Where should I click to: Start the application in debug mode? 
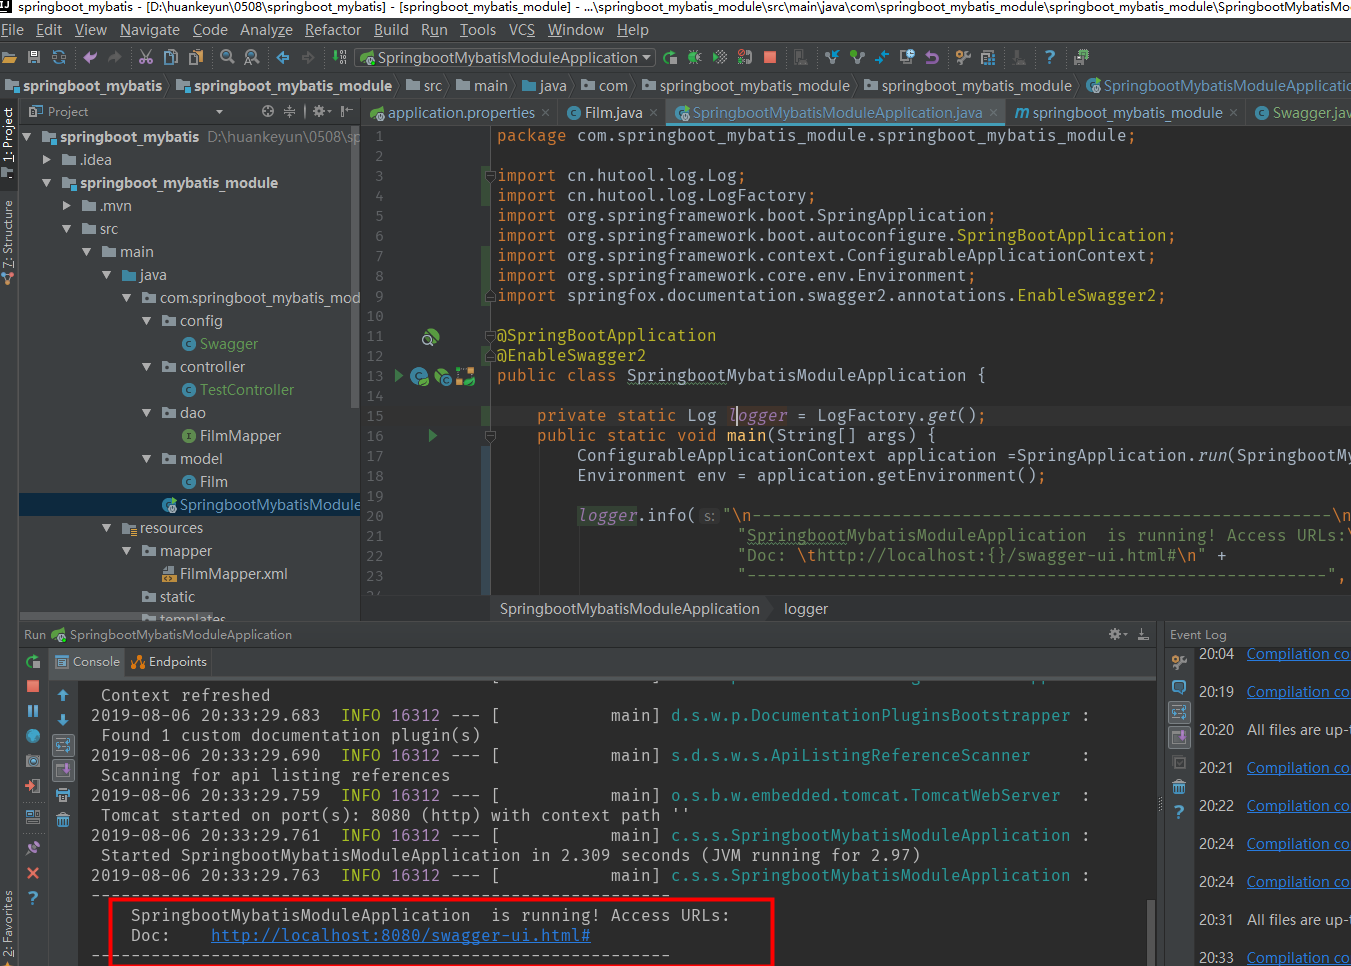point(694,57)
